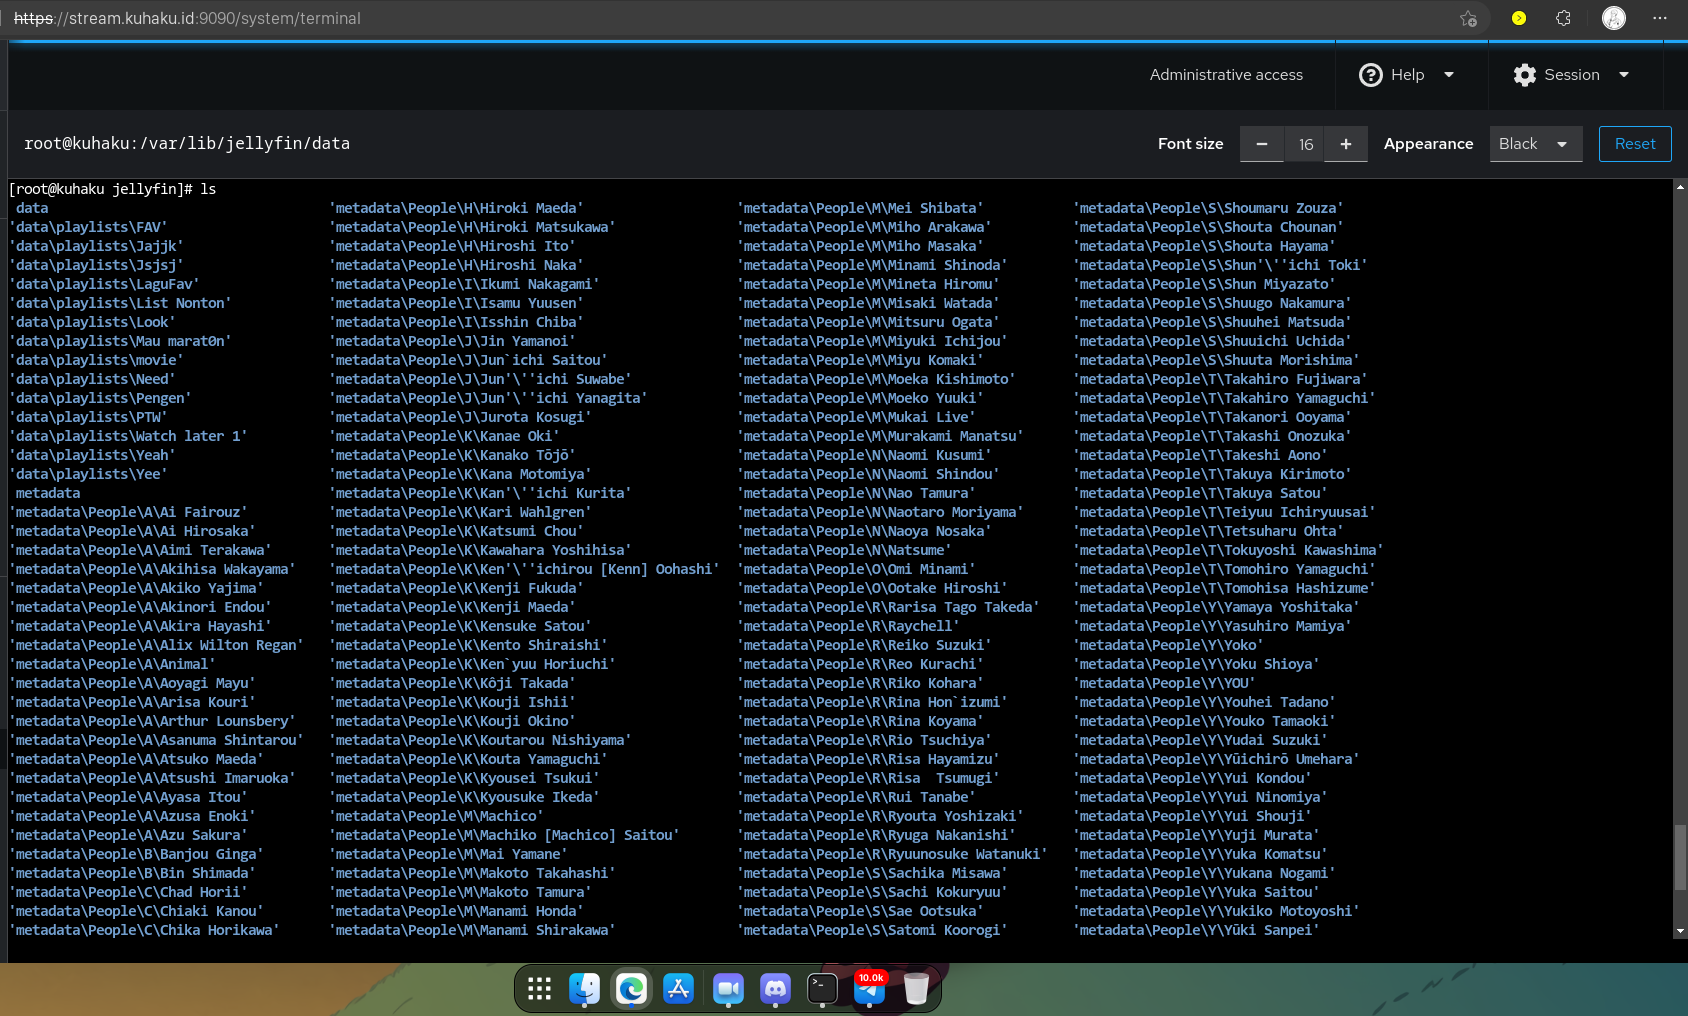The height and width of the screenshot is (1016, 1688).
Task: Click the Administrative access link
Action: 1227,74
